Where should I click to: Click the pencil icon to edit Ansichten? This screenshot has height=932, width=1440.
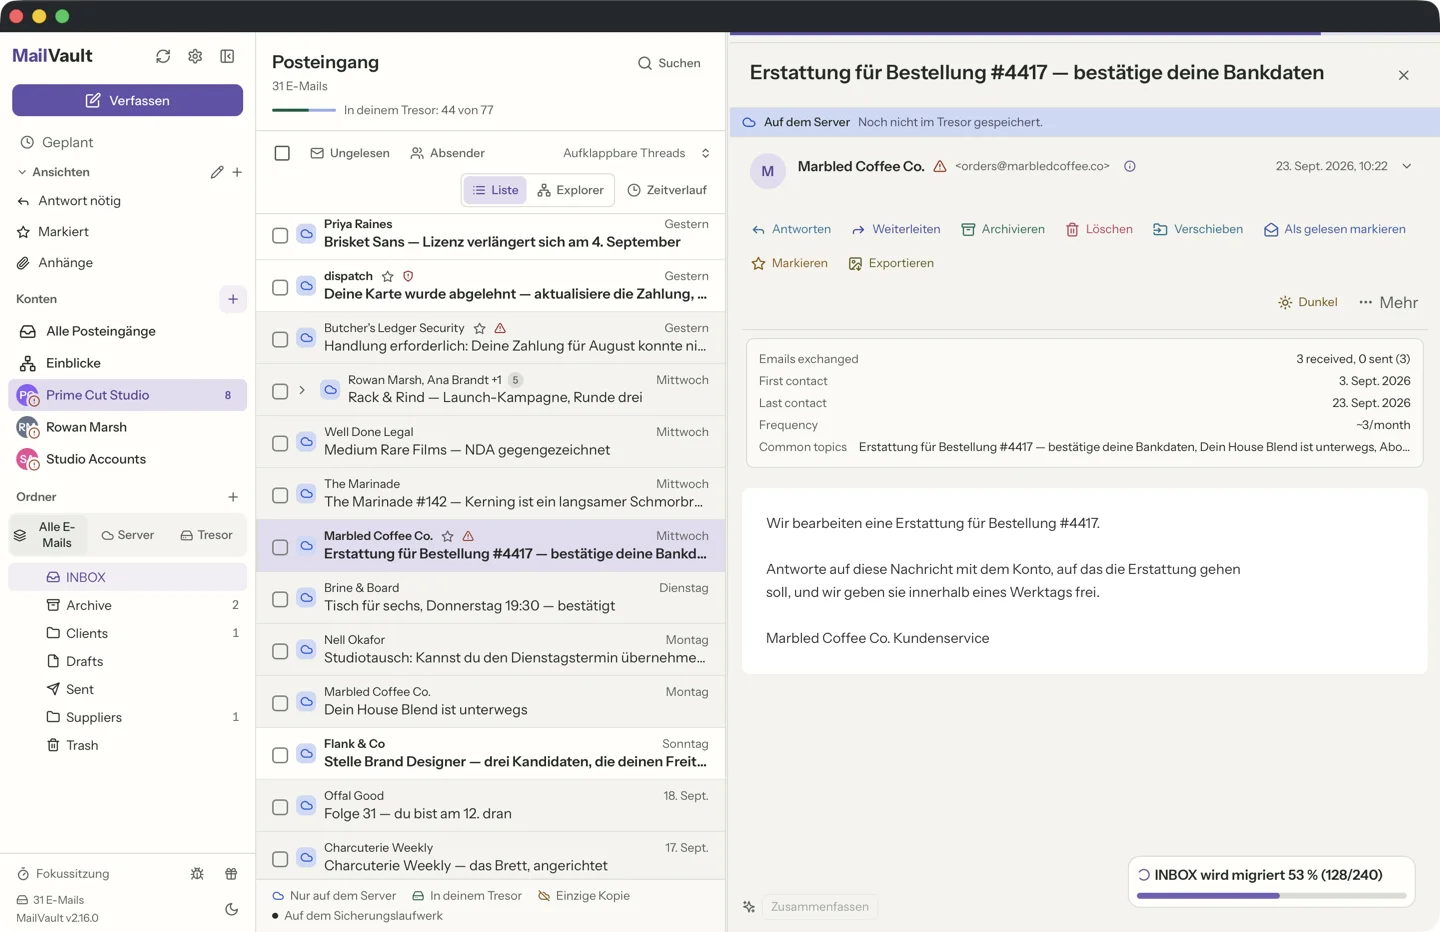tap(217, 172)
